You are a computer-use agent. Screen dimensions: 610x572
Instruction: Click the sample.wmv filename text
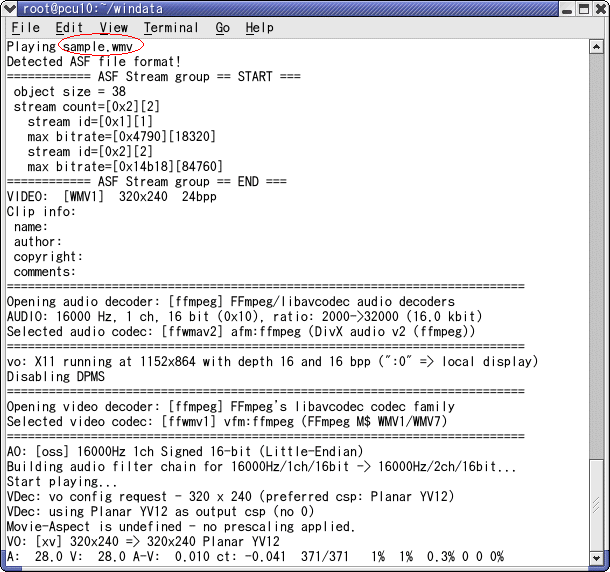pos(98,47)
